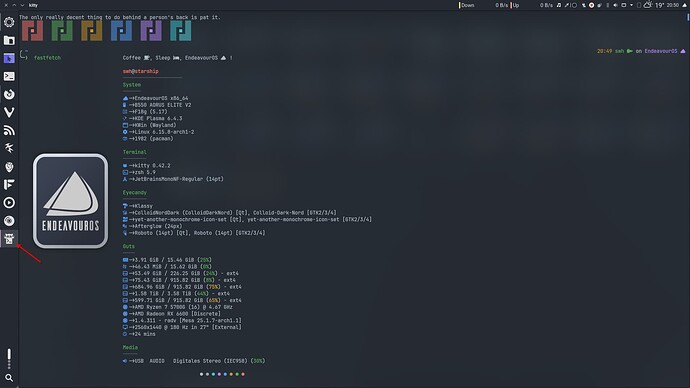The width and height of the screenshot is (690, 388).
Task: Switch desktops using the dock pager indicator
Action: (x=9, y=359)
